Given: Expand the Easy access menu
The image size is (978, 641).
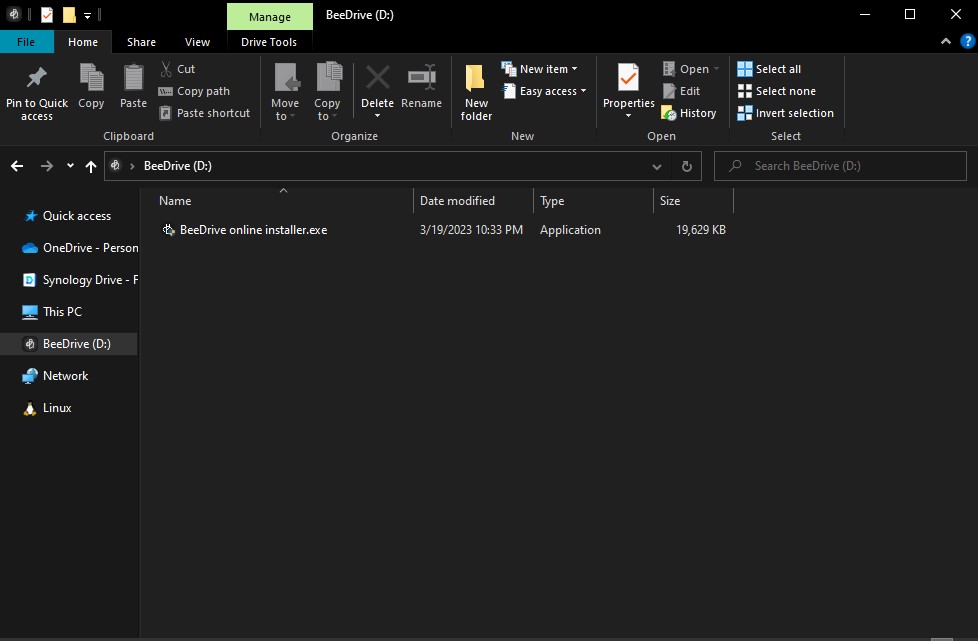Looking at the screenshot, I should pos(545,91).
